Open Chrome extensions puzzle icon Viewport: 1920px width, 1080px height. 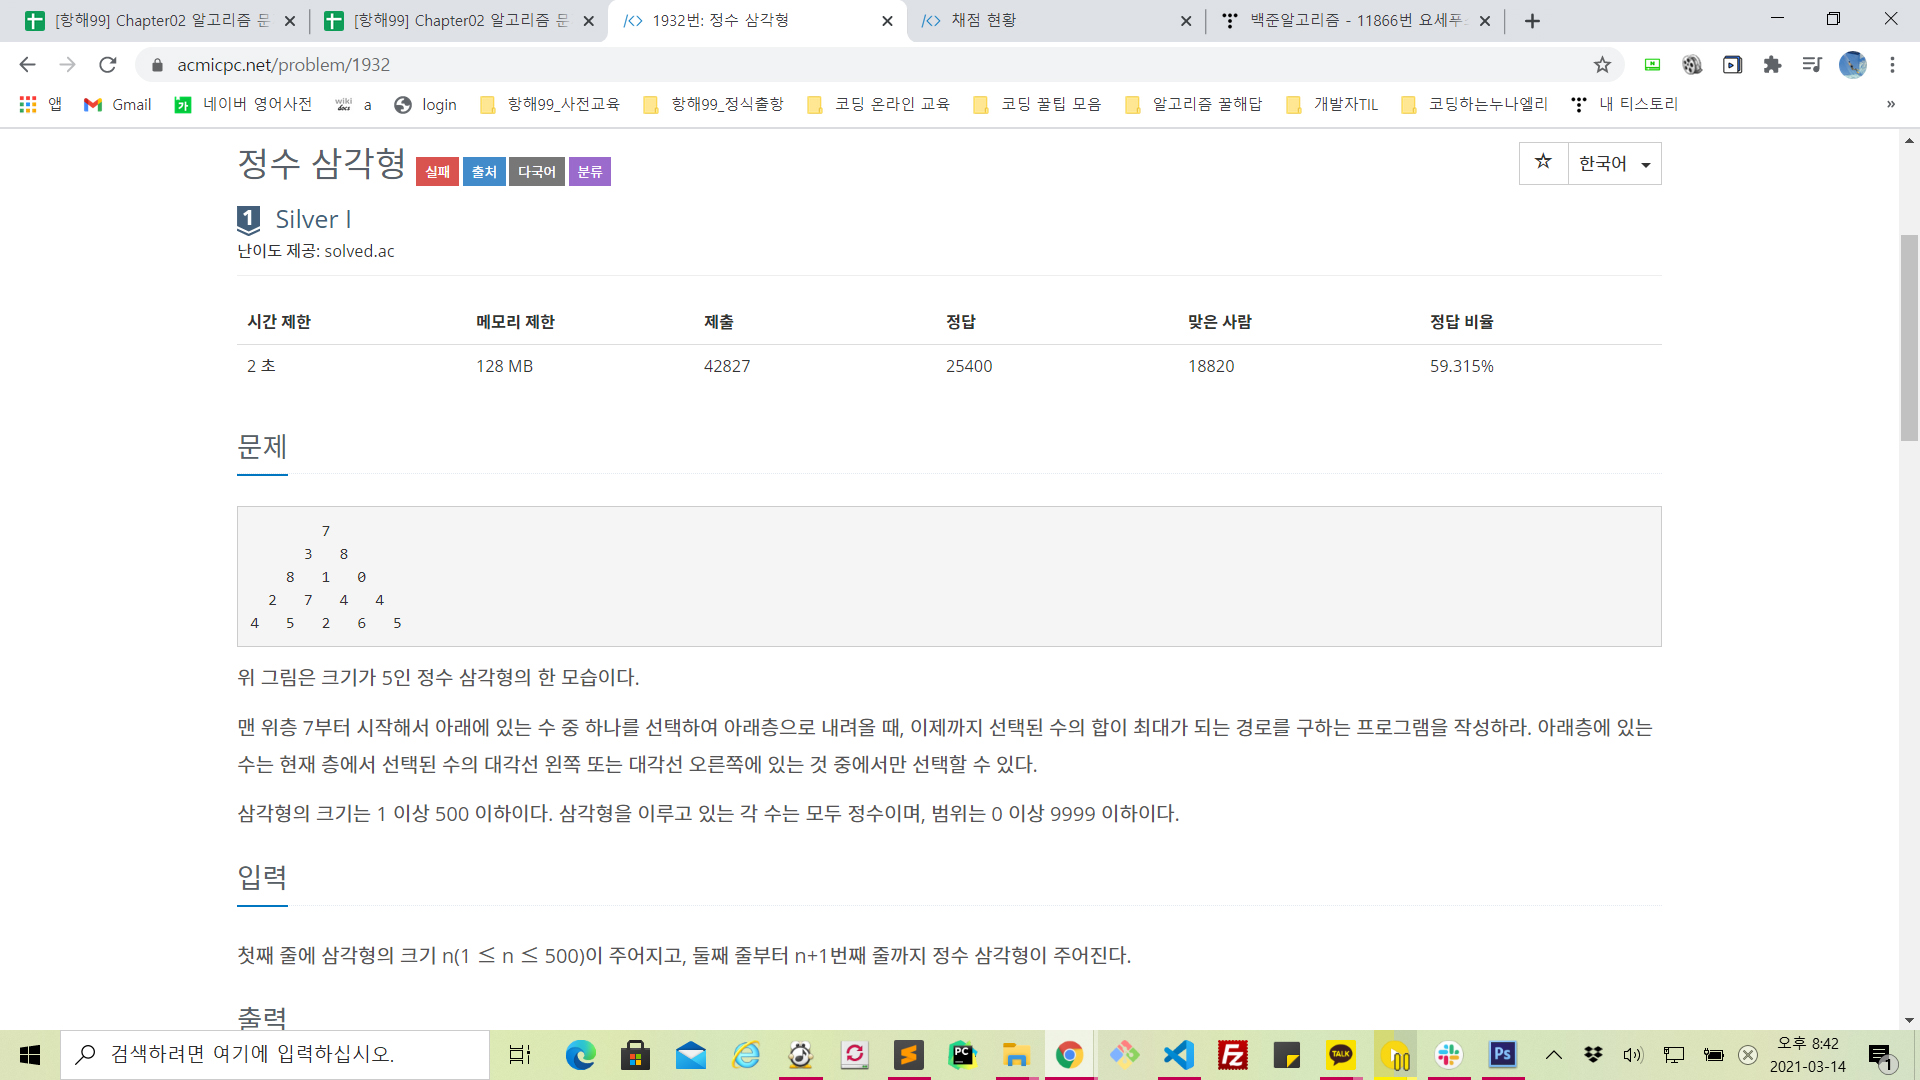1772,65
